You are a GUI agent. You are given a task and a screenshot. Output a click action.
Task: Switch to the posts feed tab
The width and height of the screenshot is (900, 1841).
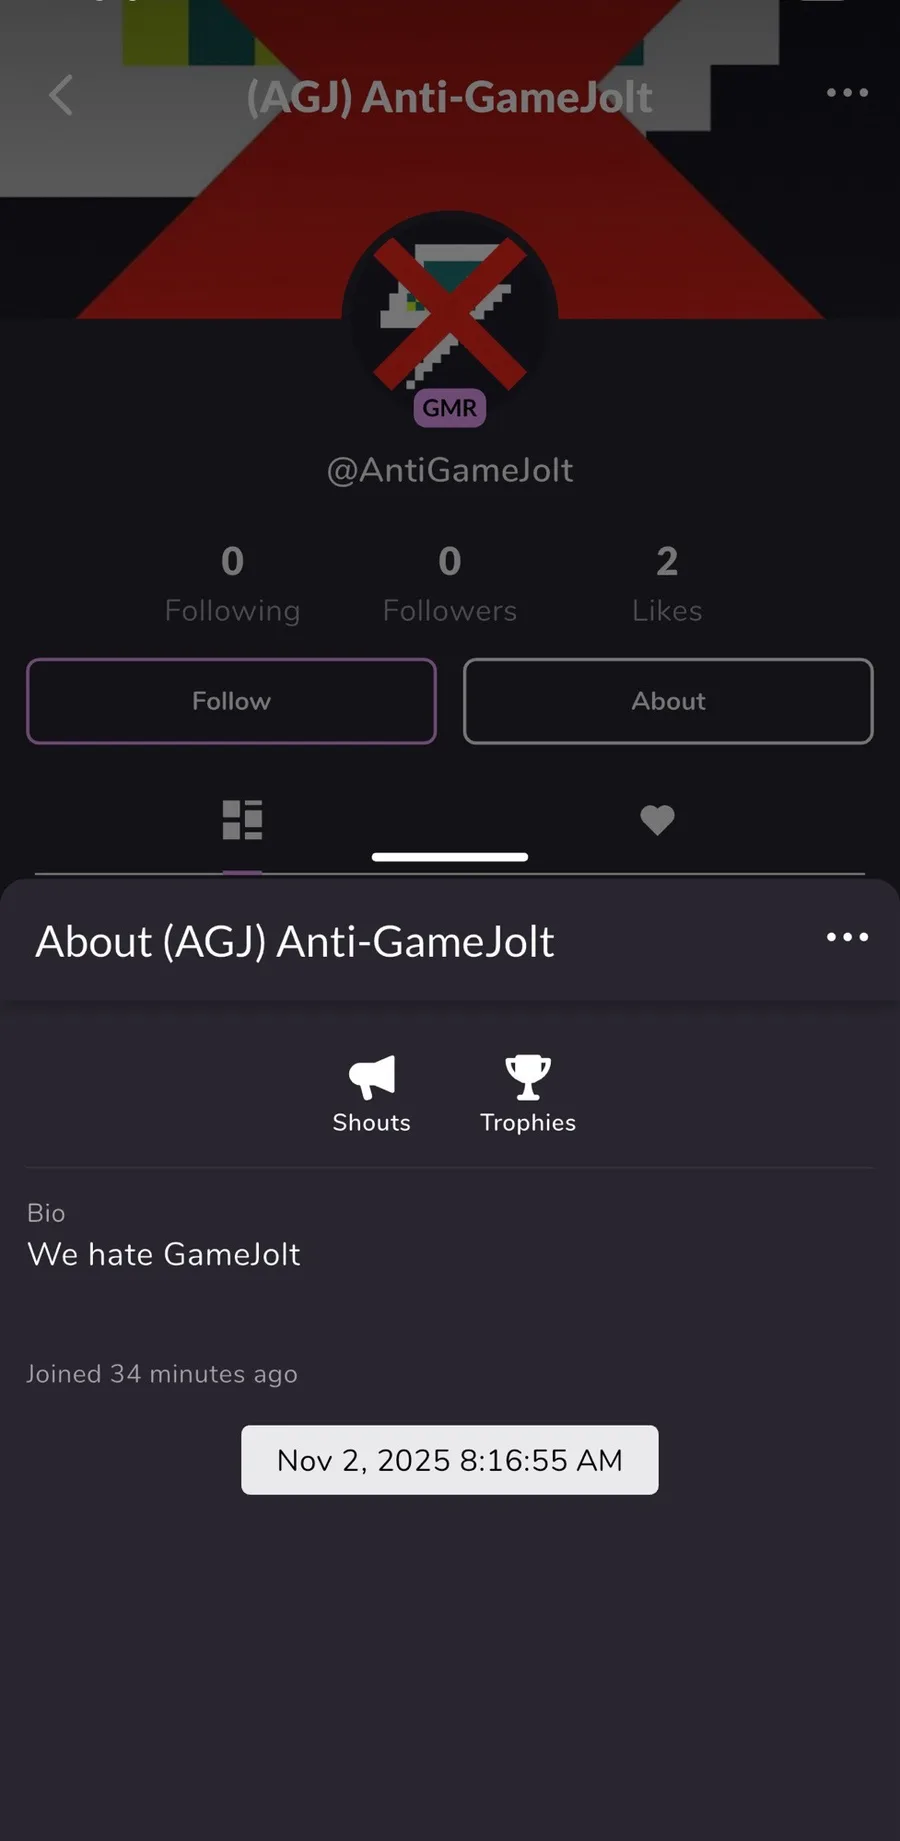tap(242, 820)
